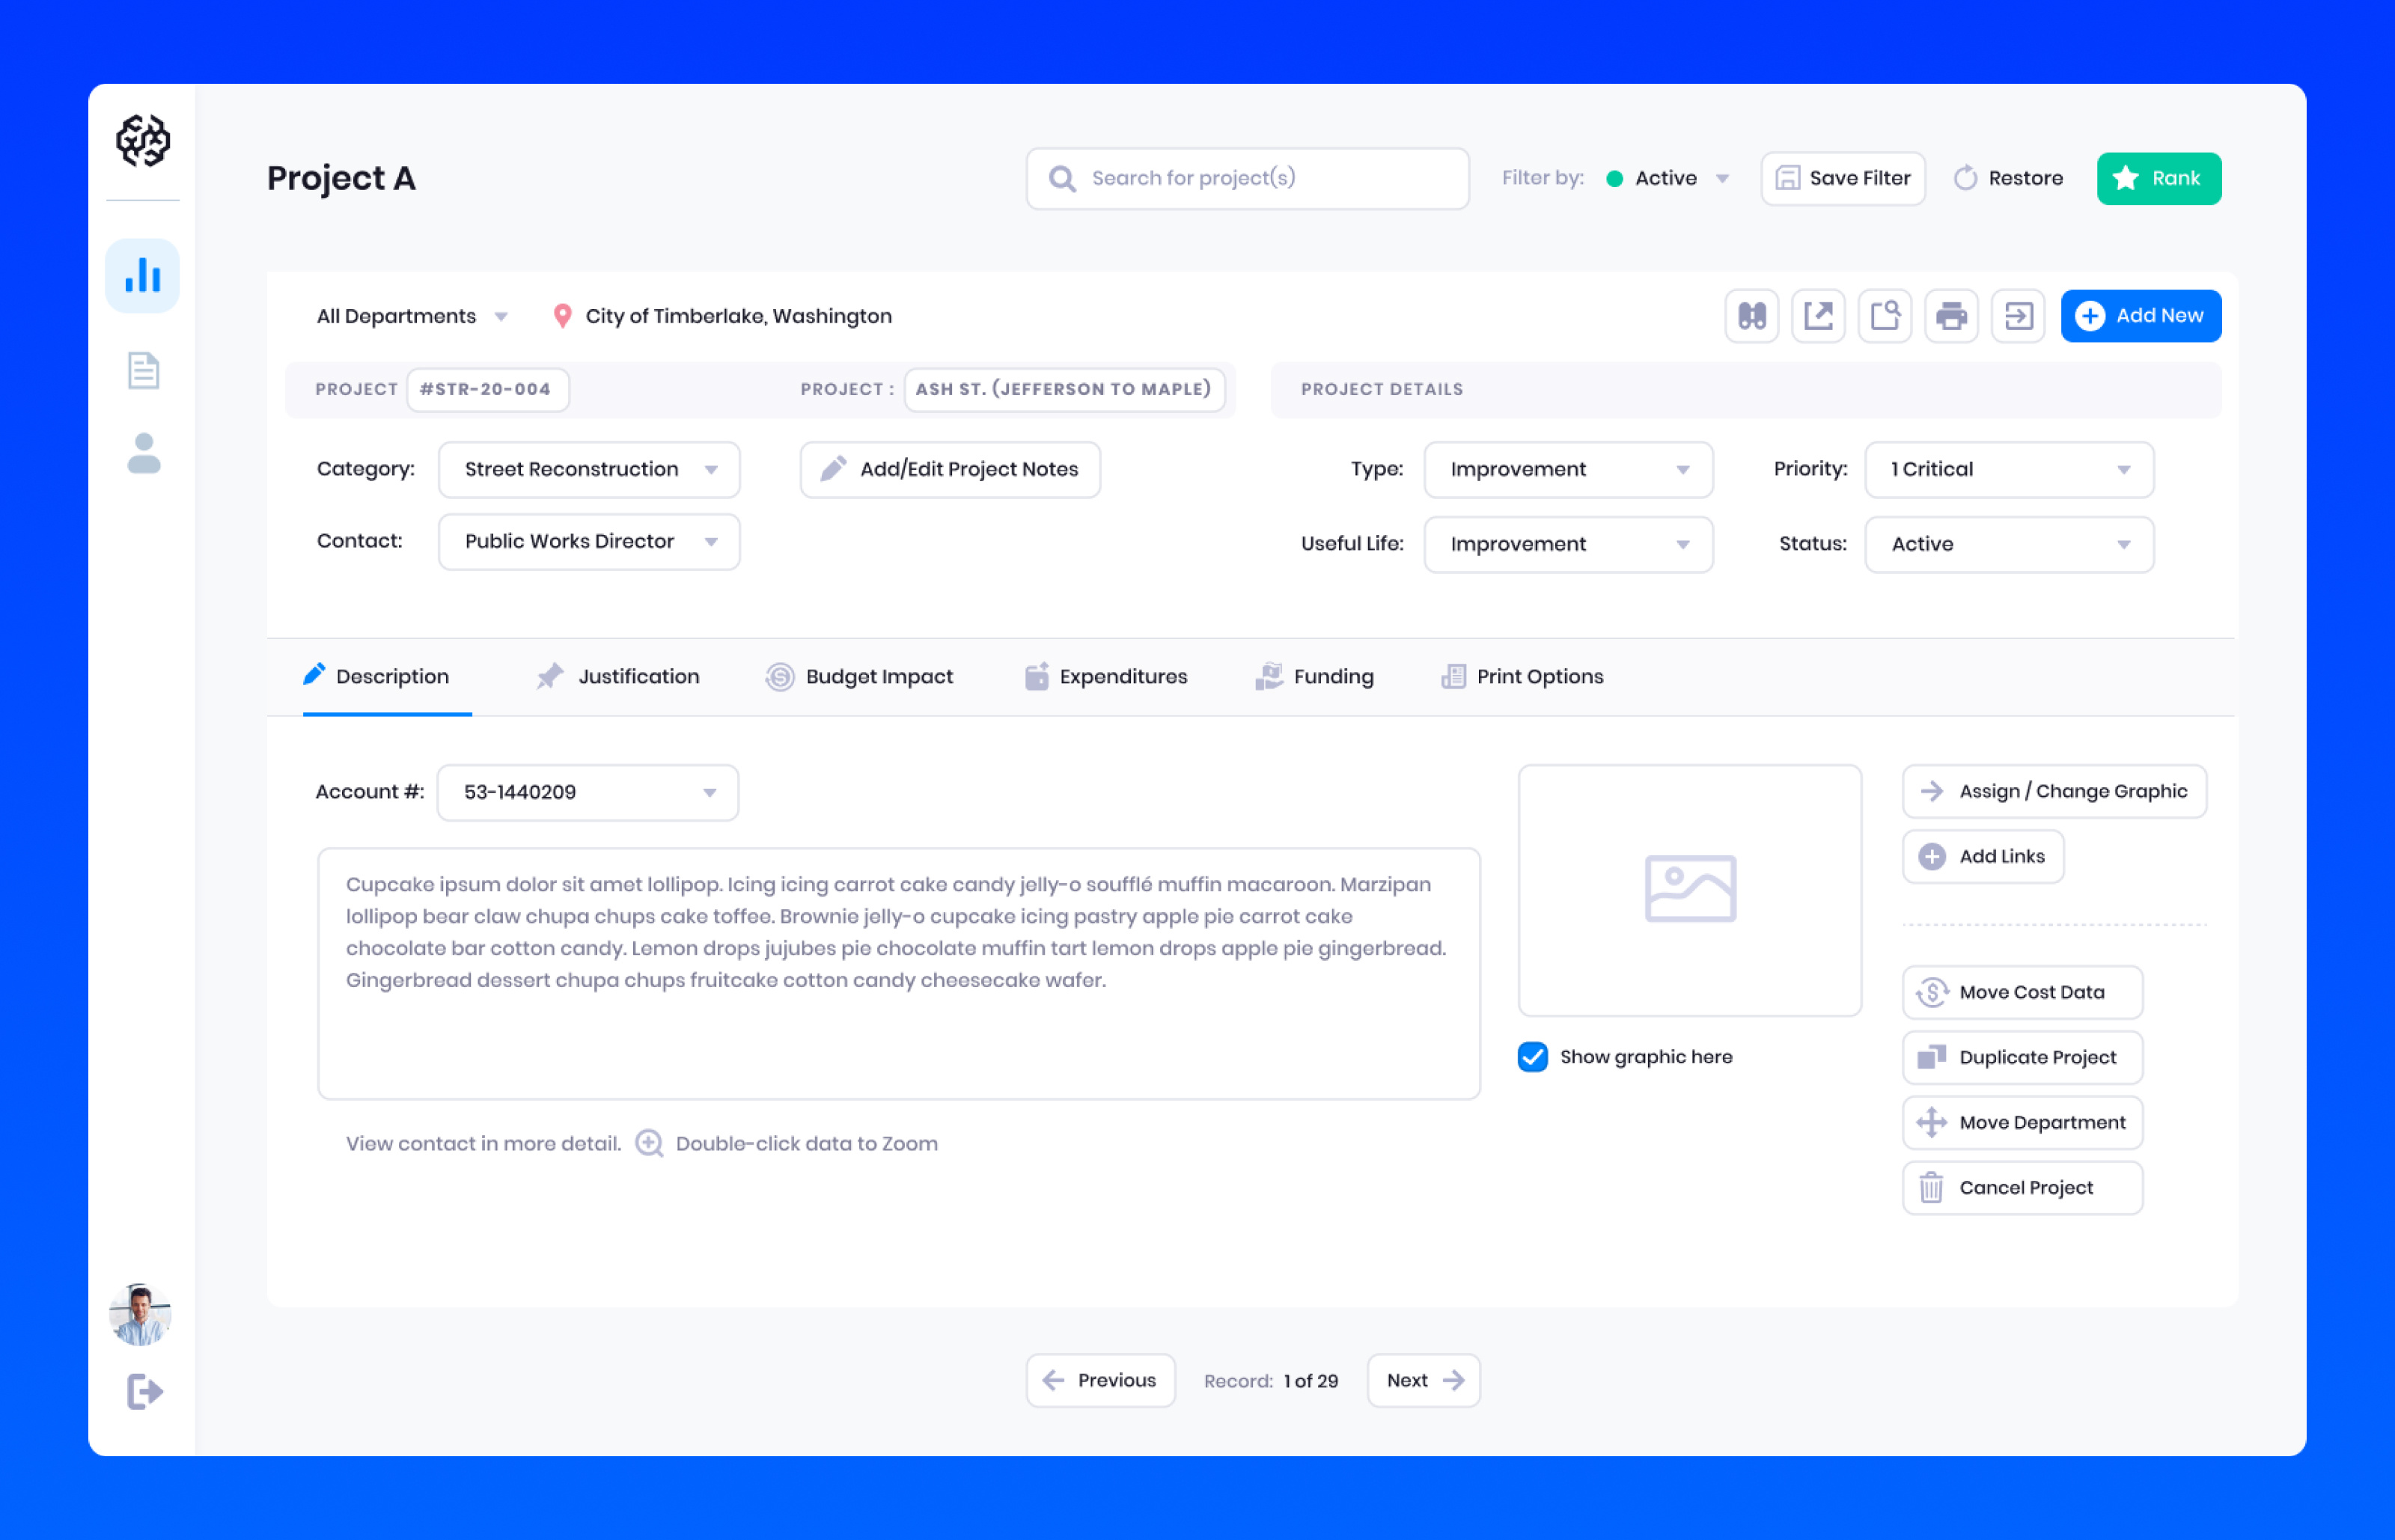Toggle the Active filter indicator
This screenshot has width=2395, height=1540.
pos(1614,177)
